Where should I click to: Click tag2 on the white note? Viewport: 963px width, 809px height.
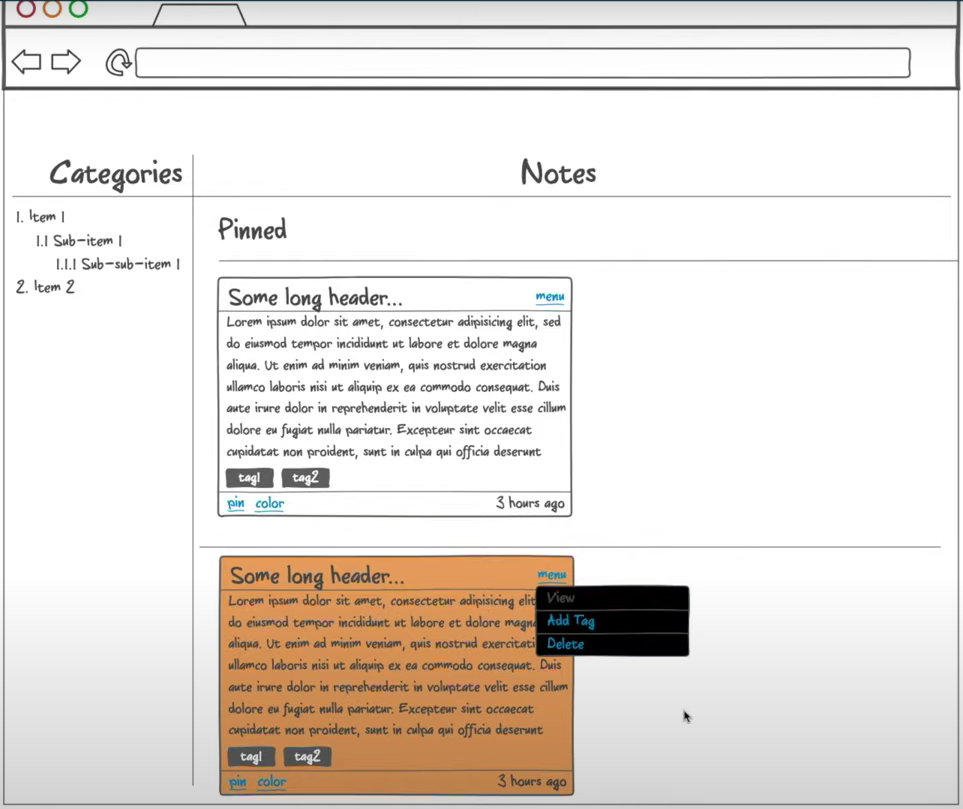305,478
